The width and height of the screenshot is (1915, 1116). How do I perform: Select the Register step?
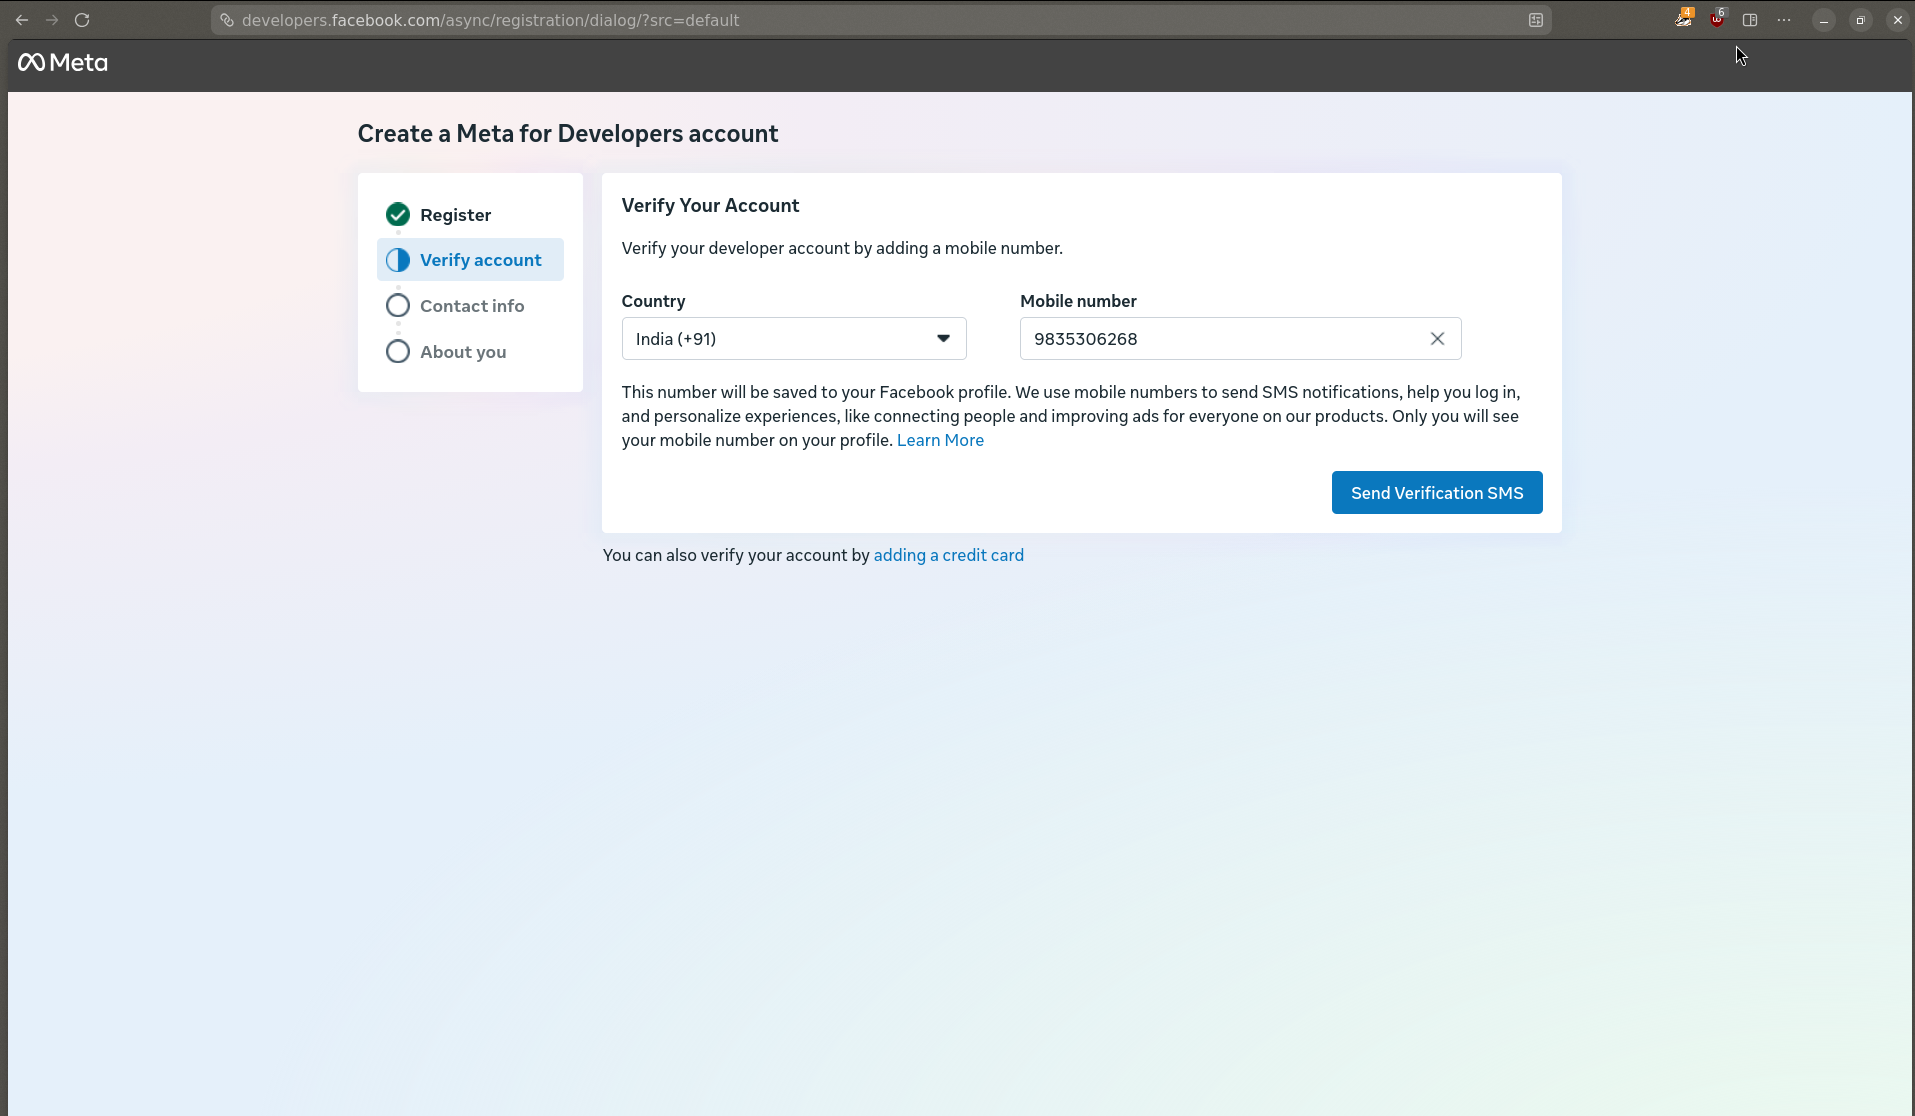470,215
